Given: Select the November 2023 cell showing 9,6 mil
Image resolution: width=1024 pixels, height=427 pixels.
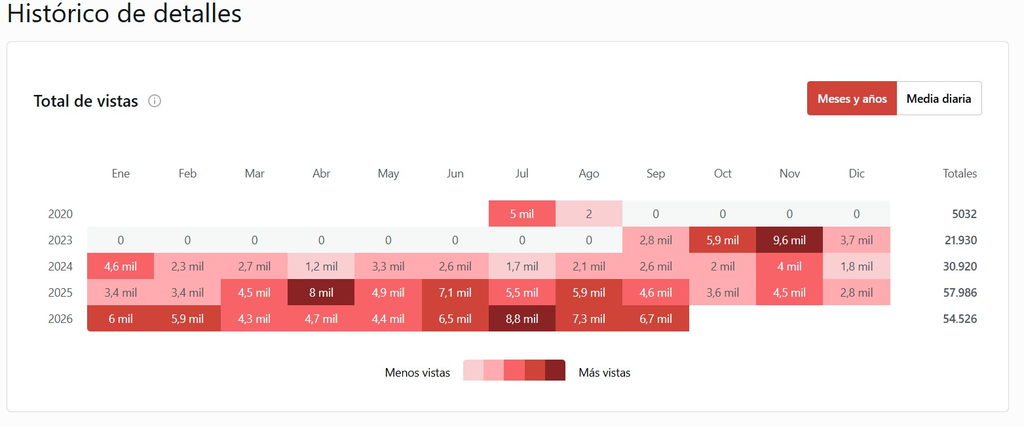Looking at the screenshot, I should tap(790, 240).
